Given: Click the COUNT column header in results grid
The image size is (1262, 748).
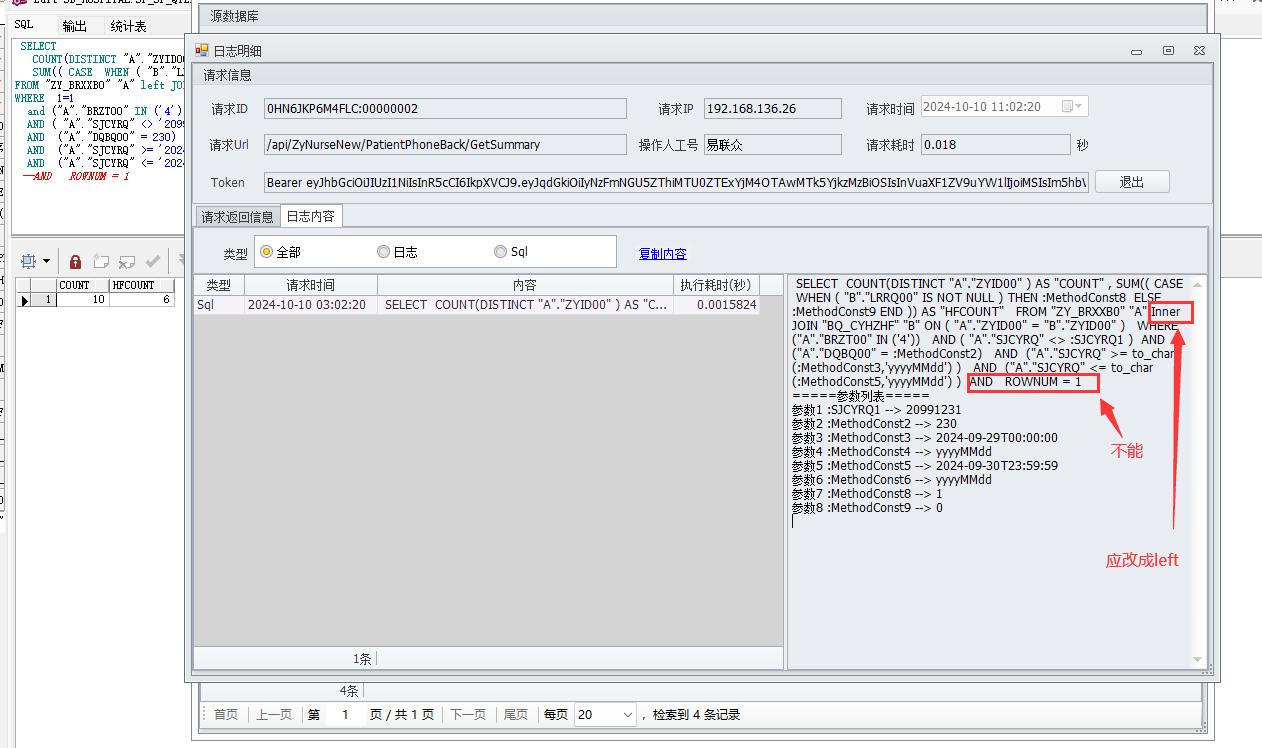Looking at the screenshot, I should 82,285.
